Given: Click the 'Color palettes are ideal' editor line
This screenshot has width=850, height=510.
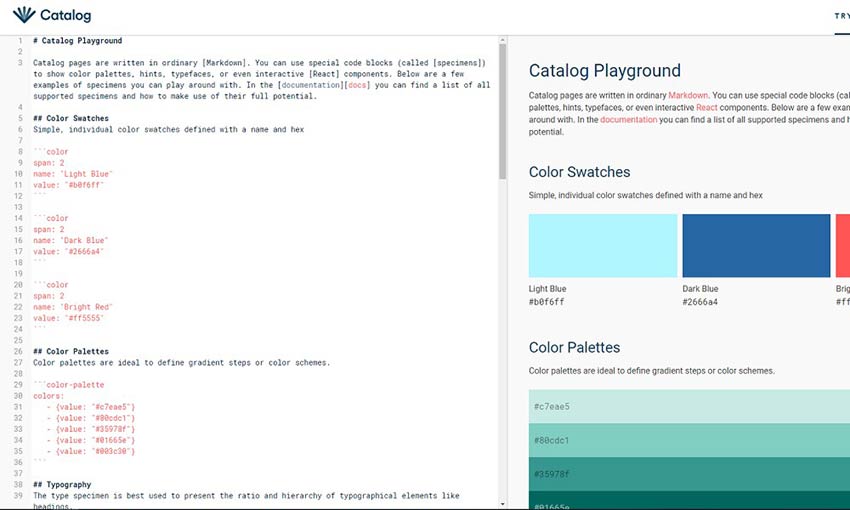Looking at the screenshot, I should [182, 363].
